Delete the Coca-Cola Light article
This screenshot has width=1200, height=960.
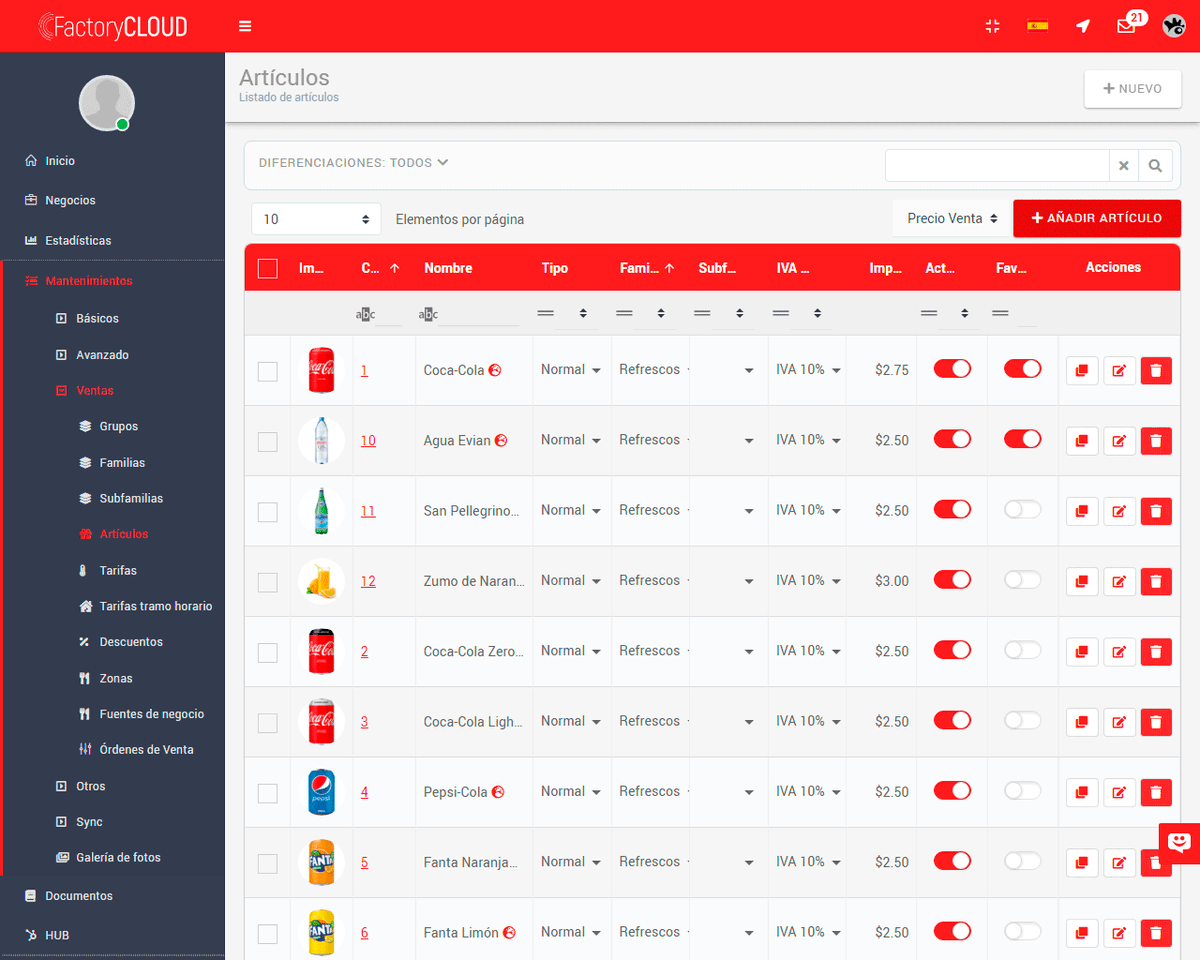[1156, 722]
